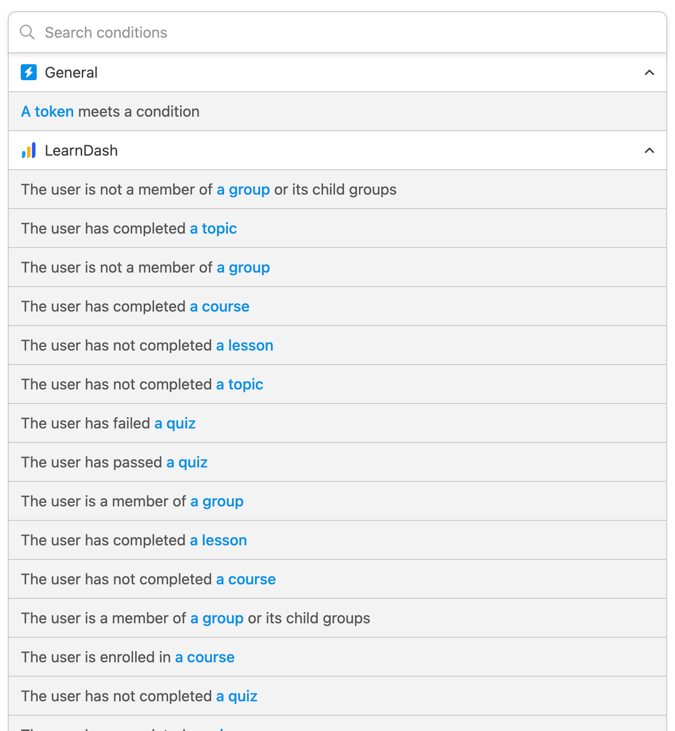Screen dimensions: 675x731
Task: Click the LearnDash bar chart icon
Action: 28,151
